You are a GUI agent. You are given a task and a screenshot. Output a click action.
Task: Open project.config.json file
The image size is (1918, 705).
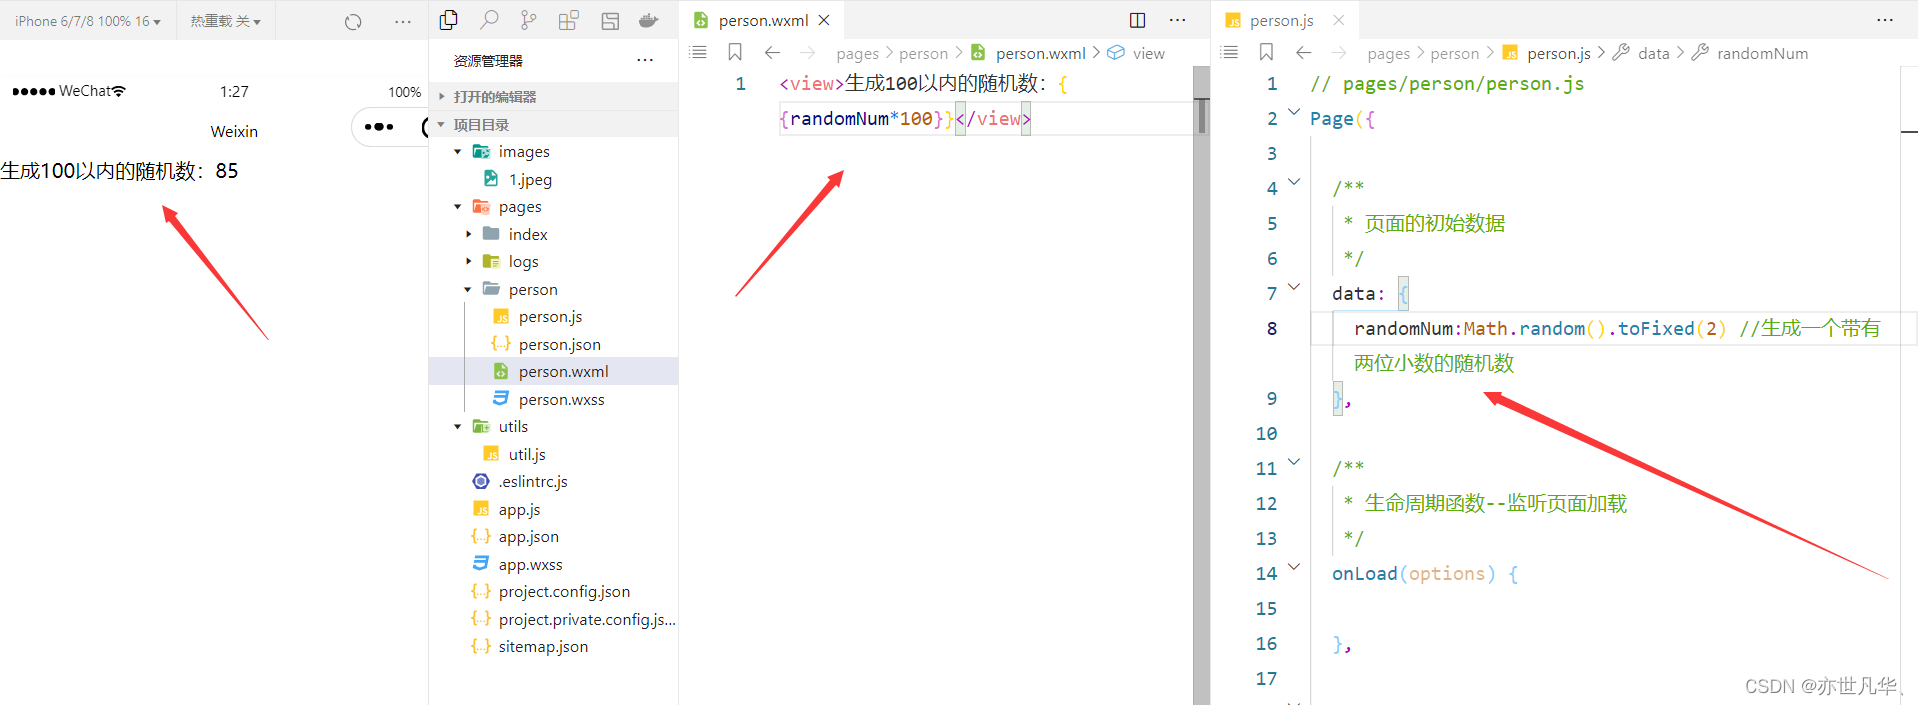pyautogui.click(x=553, y=591)
